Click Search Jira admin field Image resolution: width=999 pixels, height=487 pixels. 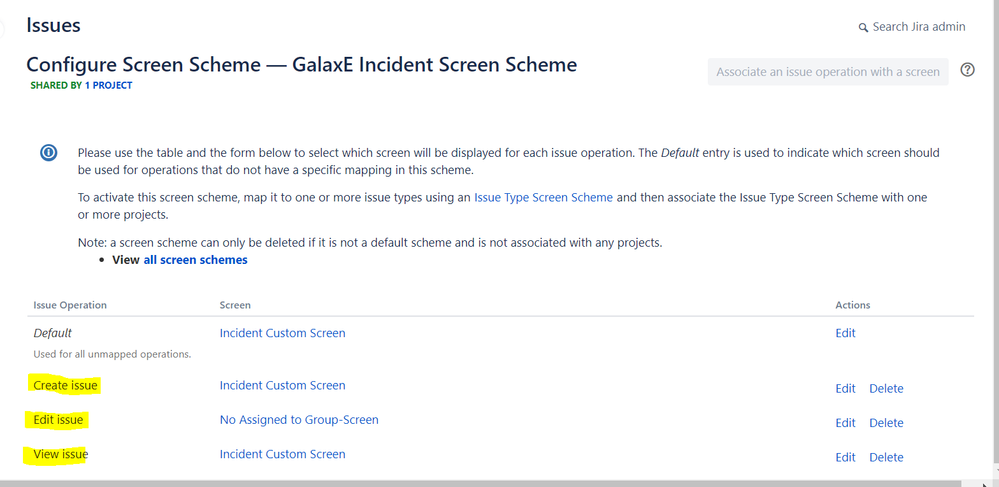coord(918,27)
